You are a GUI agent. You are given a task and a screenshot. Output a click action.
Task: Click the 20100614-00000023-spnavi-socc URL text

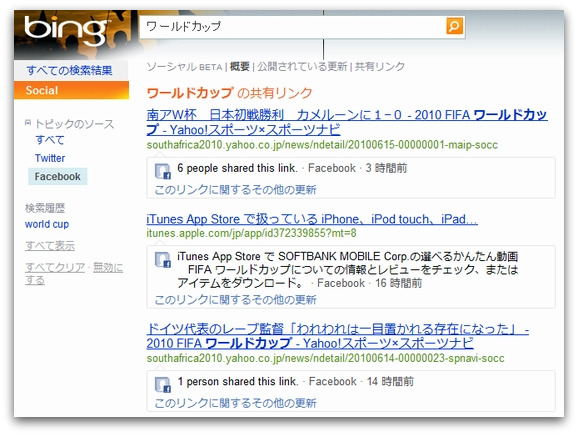point(325,358)
